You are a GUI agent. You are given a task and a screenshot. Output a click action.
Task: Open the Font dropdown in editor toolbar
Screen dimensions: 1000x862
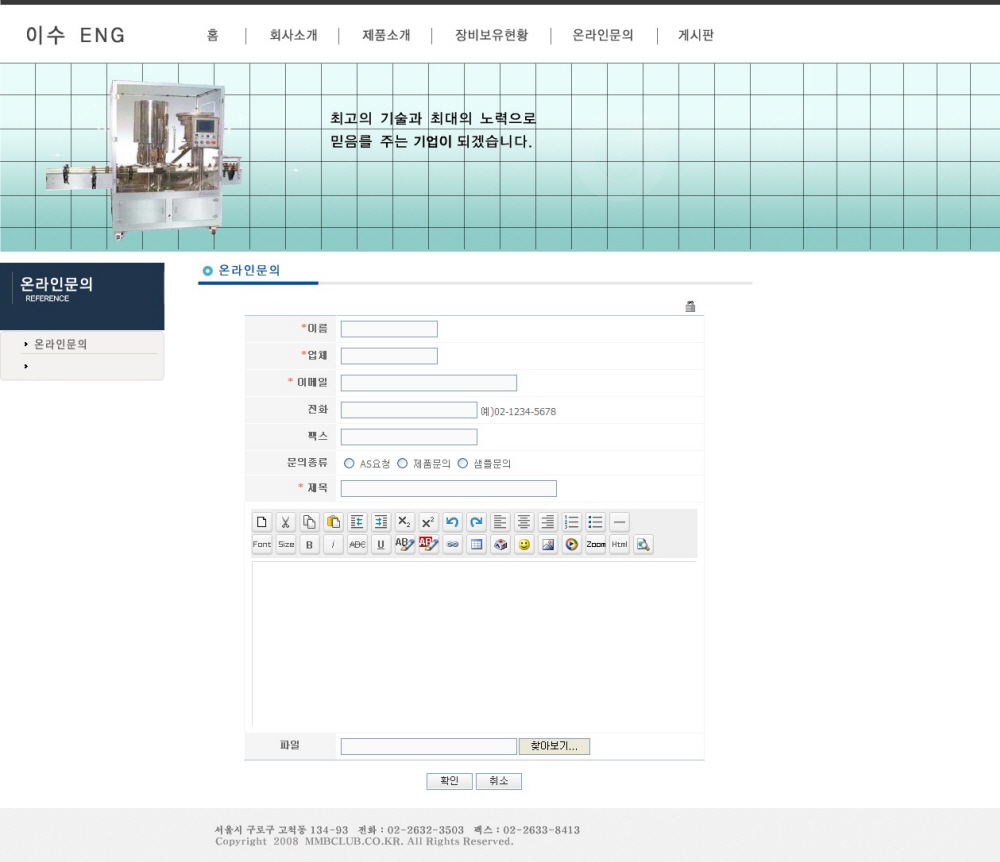point(261,545)
